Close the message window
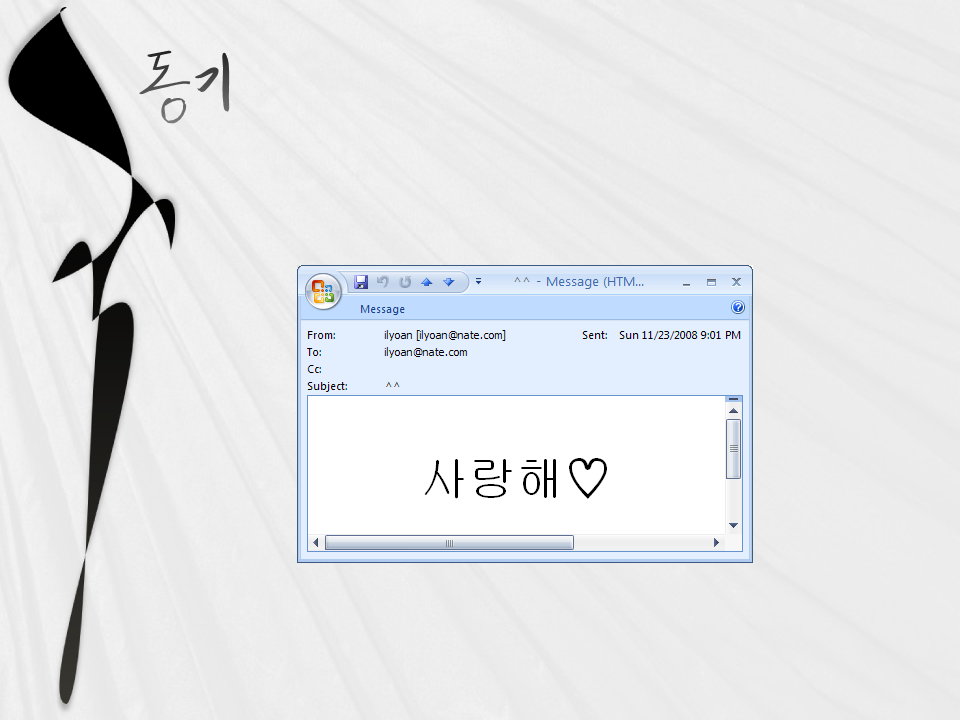The image size is (960, 720). (x=737, y=282)
